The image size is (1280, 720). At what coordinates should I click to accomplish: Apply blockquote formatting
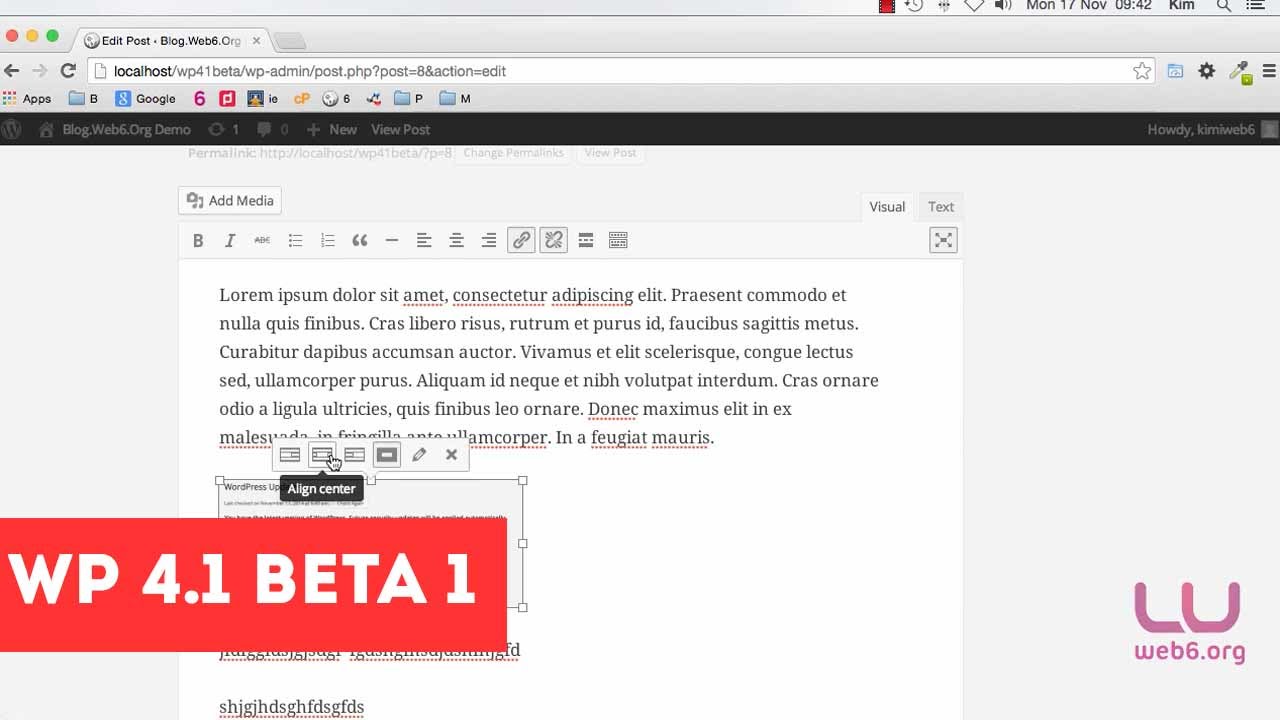click(x=360, y=240)
